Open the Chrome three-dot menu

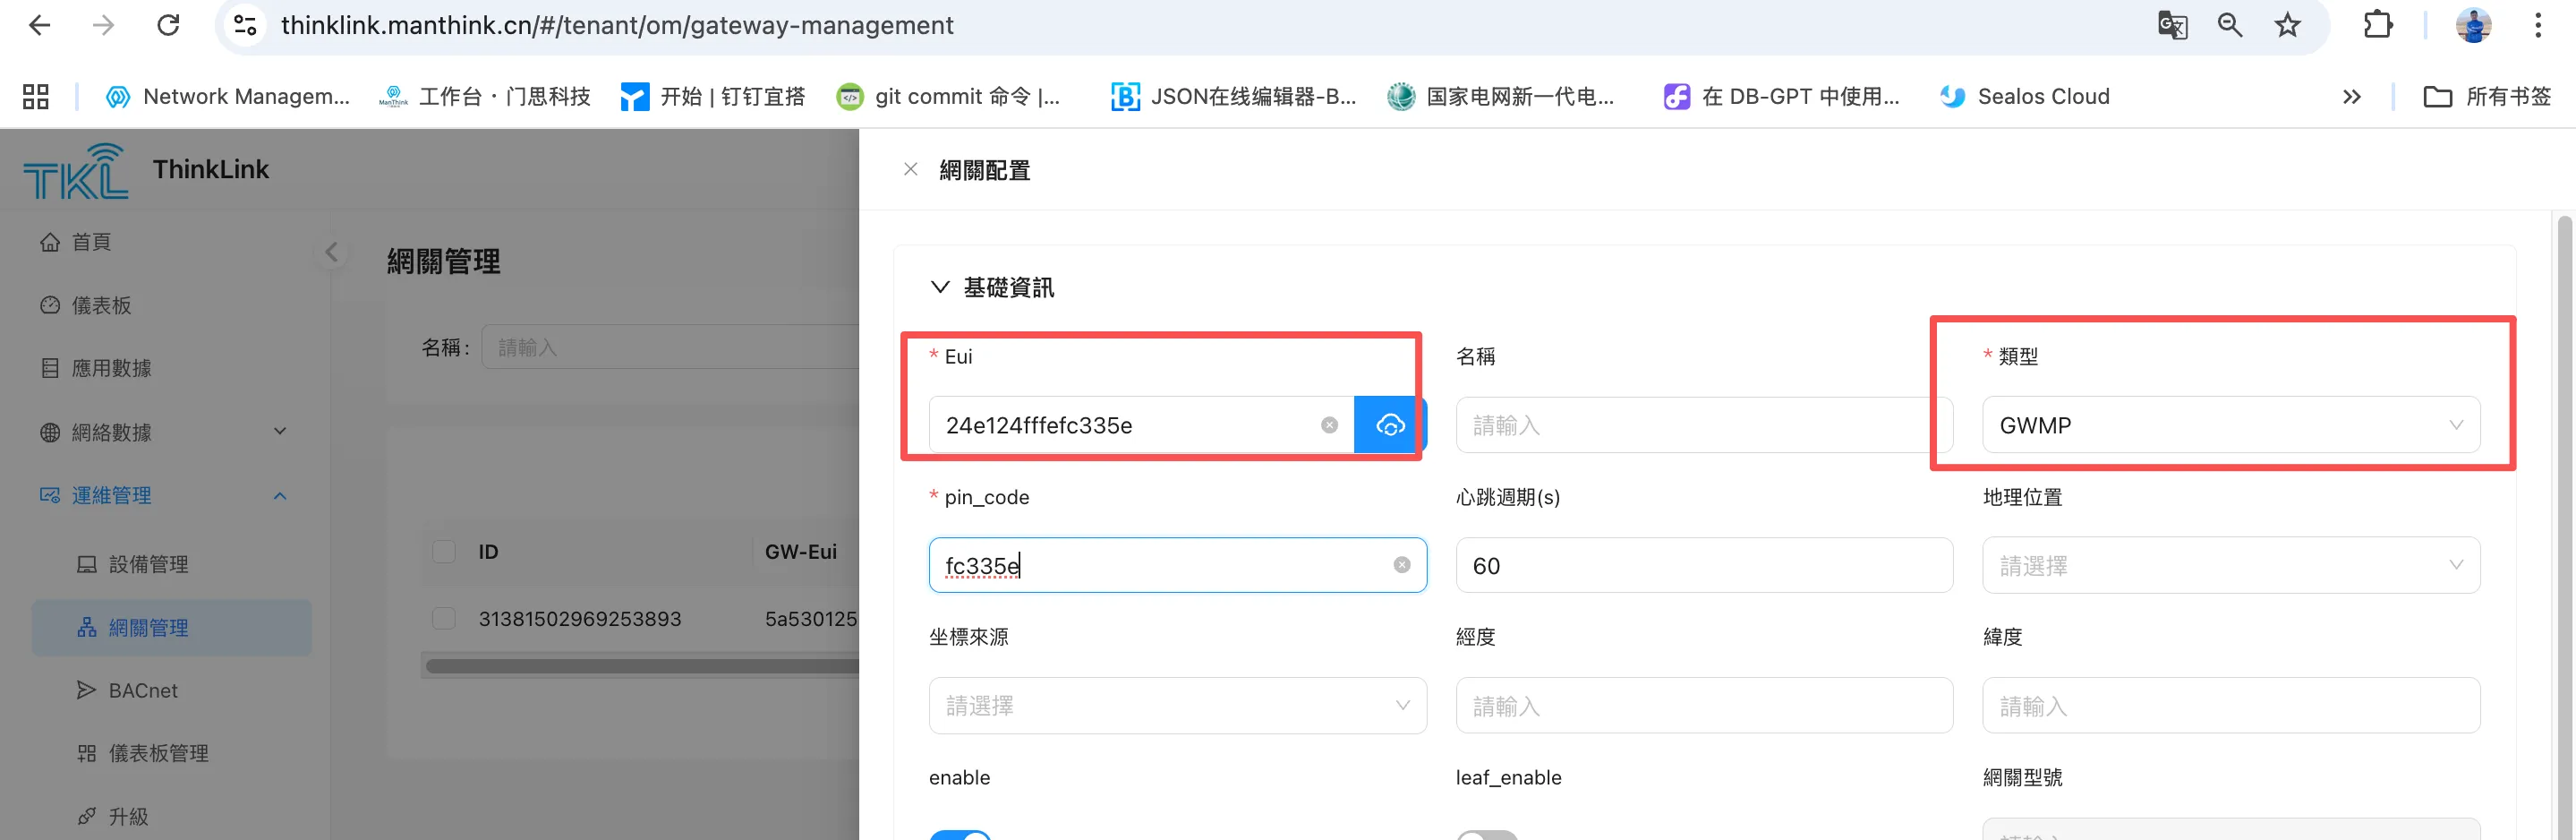pyautogui.click(x=2538, y=25)
